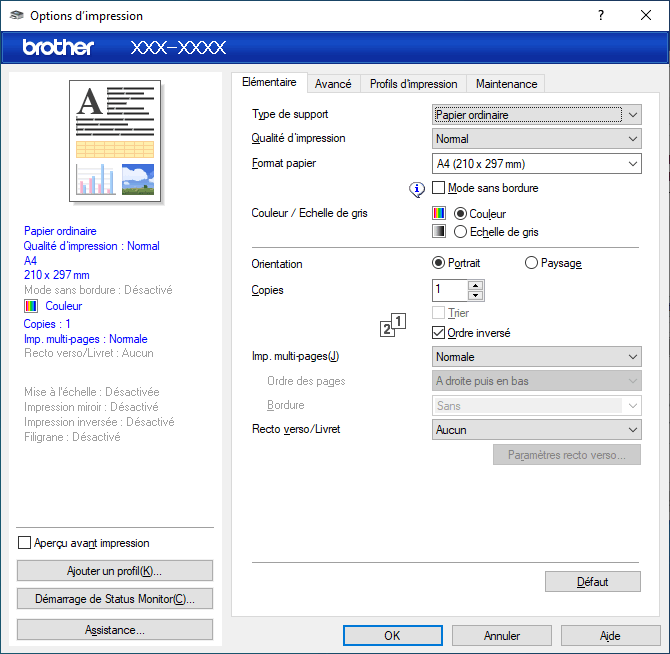Click the Brother logo in the header

point(58,47)
